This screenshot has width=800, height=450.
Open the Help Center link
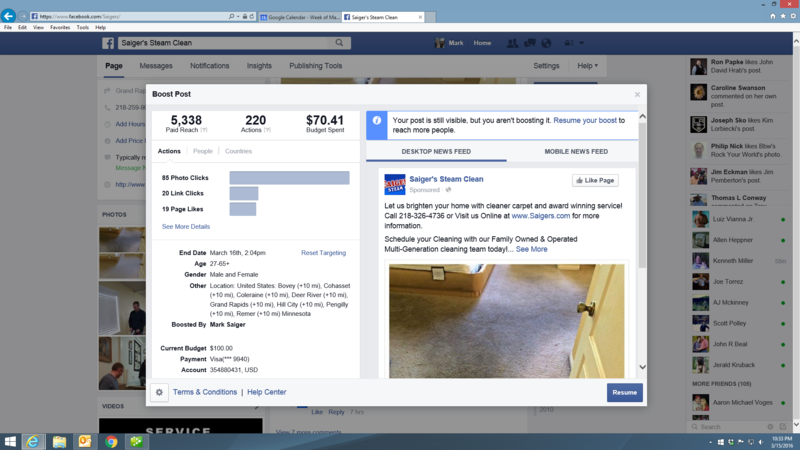(x=267, y=392)
